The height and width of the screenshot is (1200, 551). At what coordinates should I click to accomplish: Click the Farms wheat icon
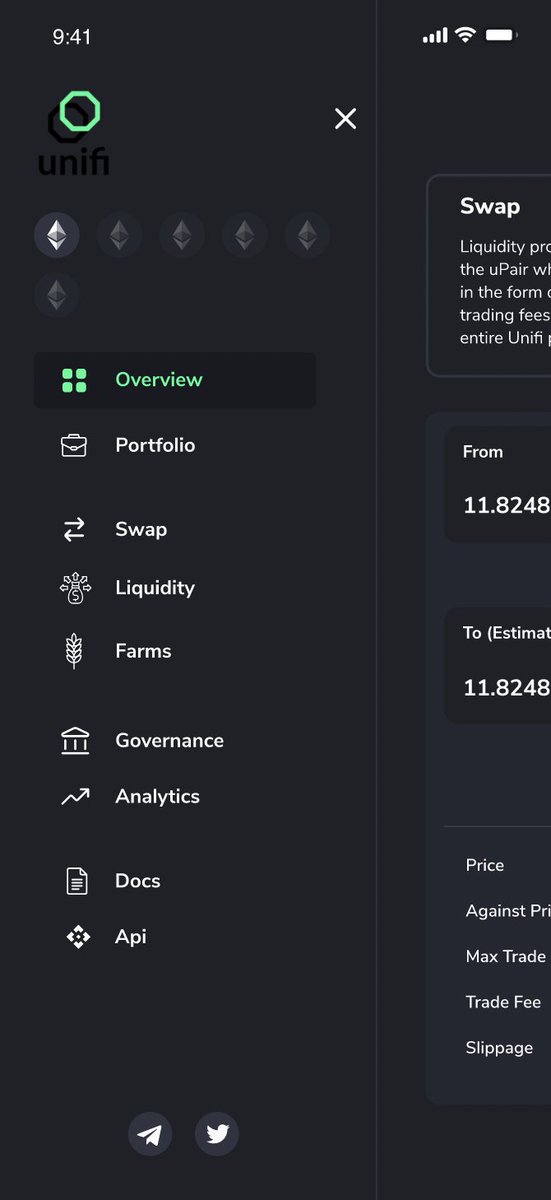click(74, 651)
